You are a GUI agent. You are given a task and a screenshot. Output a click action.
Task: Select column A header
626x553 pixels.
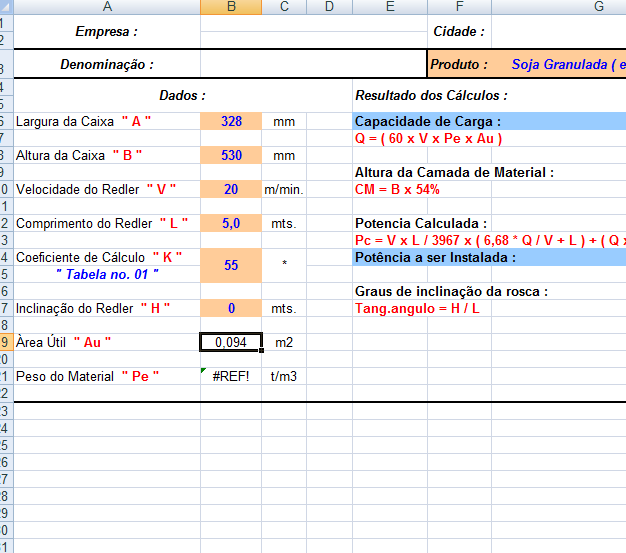pos(107,7)
